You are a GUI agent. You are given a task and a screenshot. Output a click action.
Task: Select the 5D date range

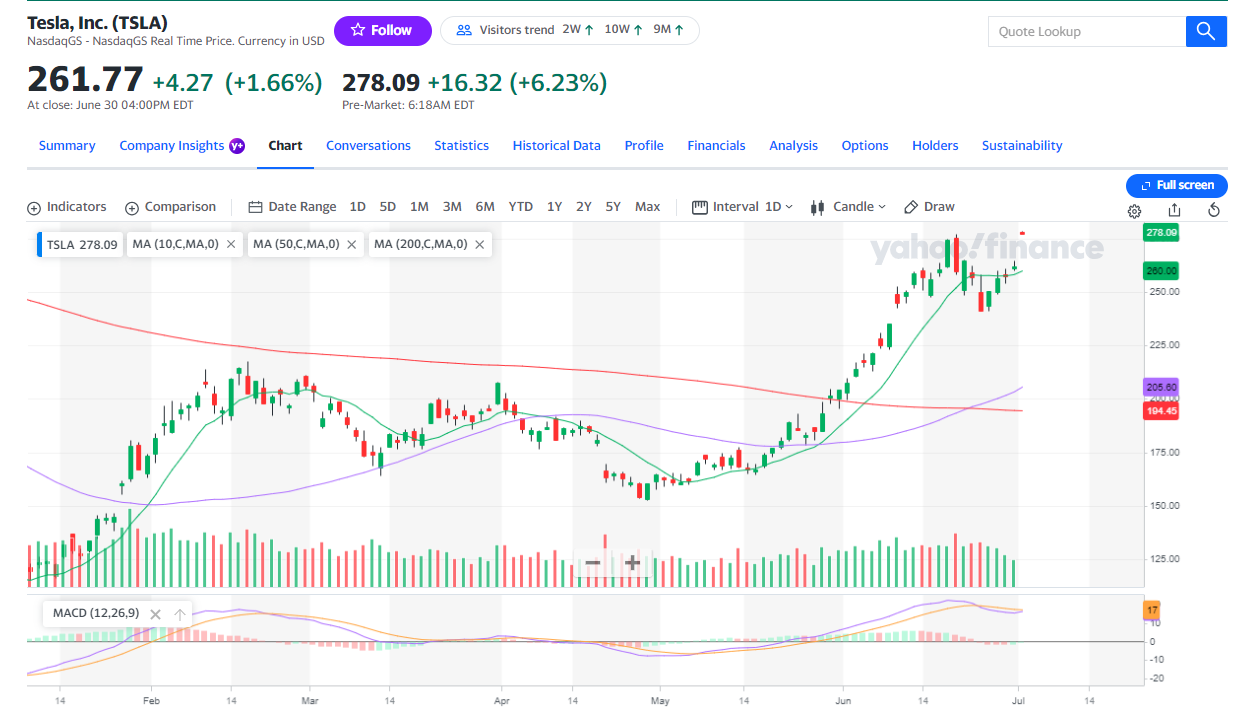point(388,207)
